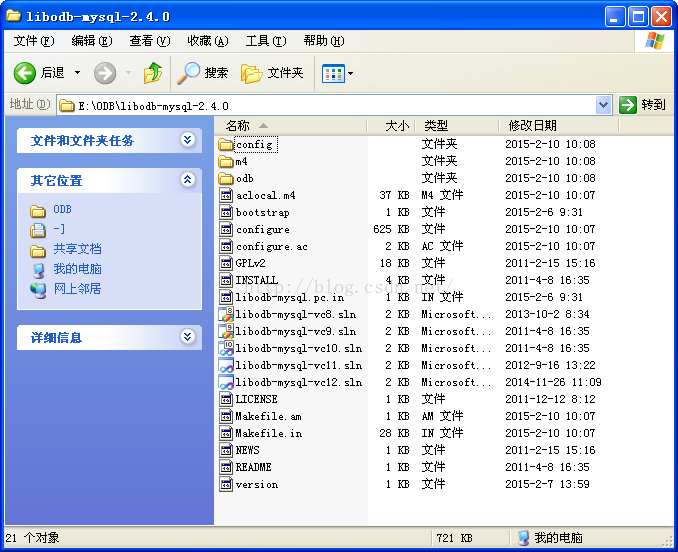Collapse the 其它位置 panel

[187, 180]
